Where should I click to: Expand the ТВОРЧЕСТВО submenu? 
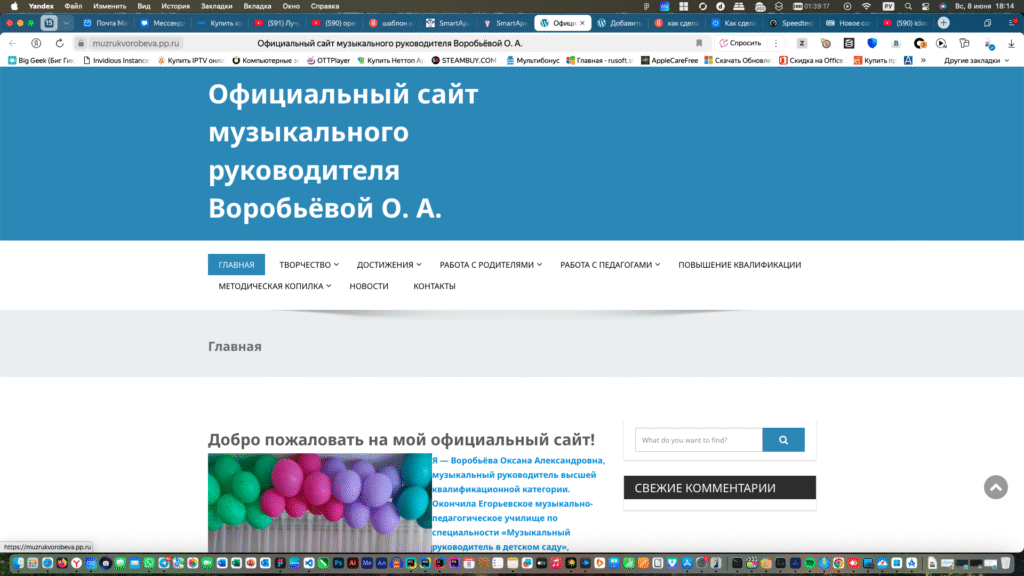(x=309, y=265)
